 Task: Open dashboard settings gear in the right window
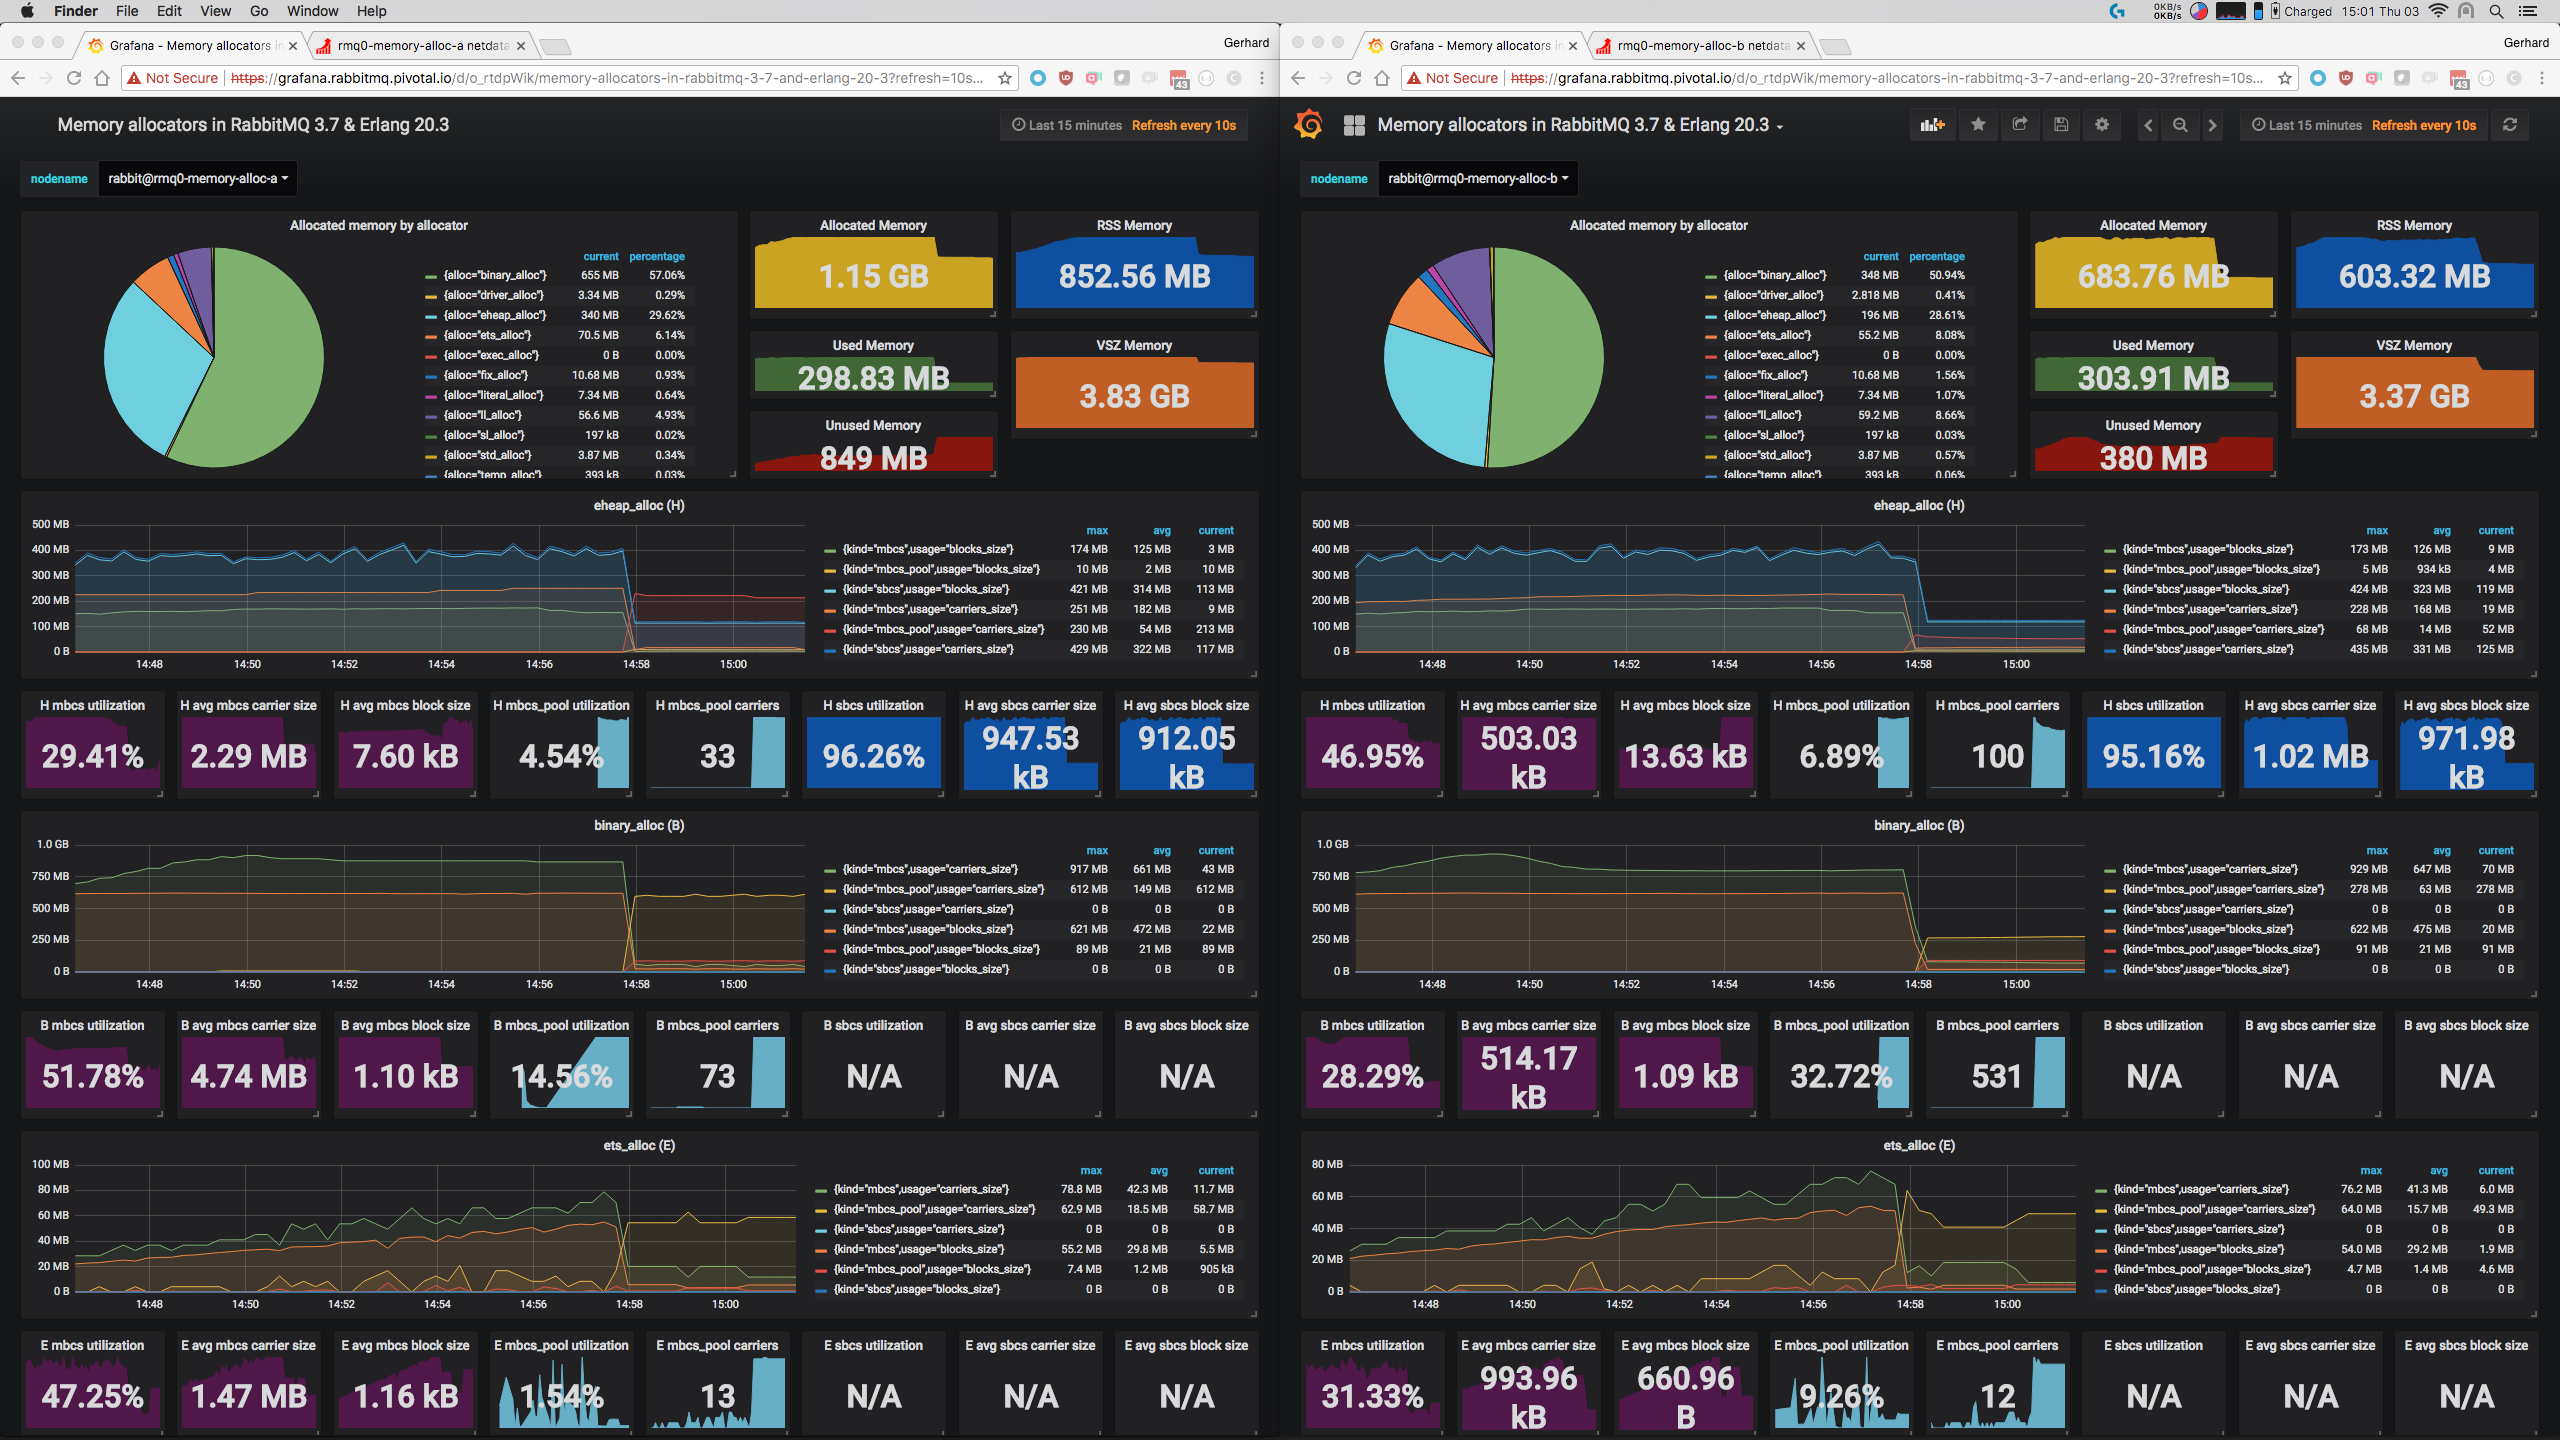pos(2102,125)
